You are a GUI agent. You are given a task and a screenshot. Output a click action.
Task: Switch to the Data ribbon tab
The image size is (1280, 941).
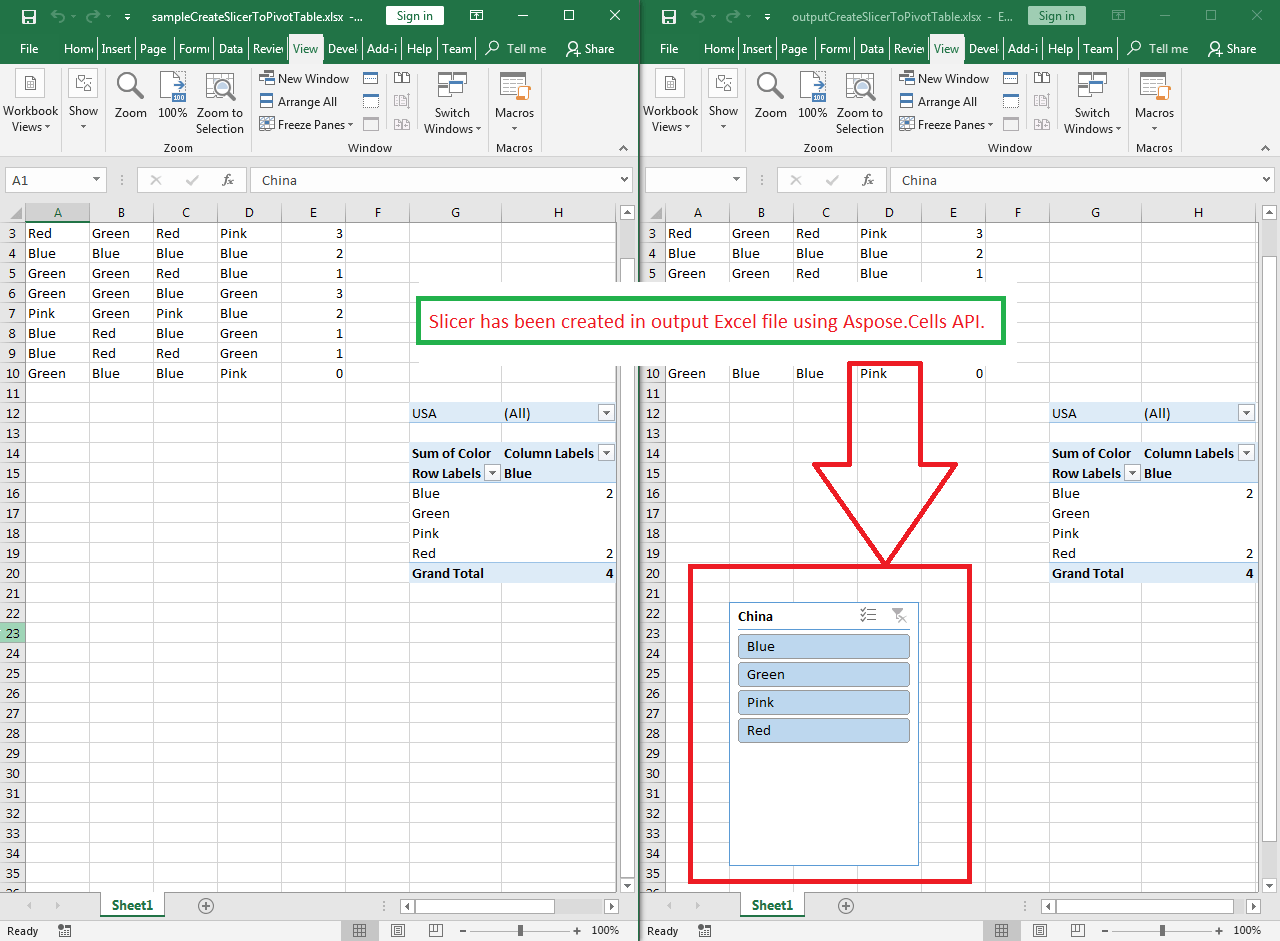231,48
